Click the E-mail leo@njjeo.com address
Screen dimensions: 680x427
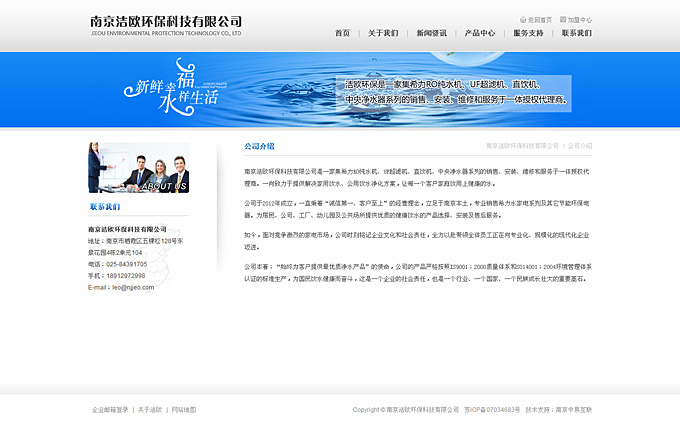[x=121, y=287]
